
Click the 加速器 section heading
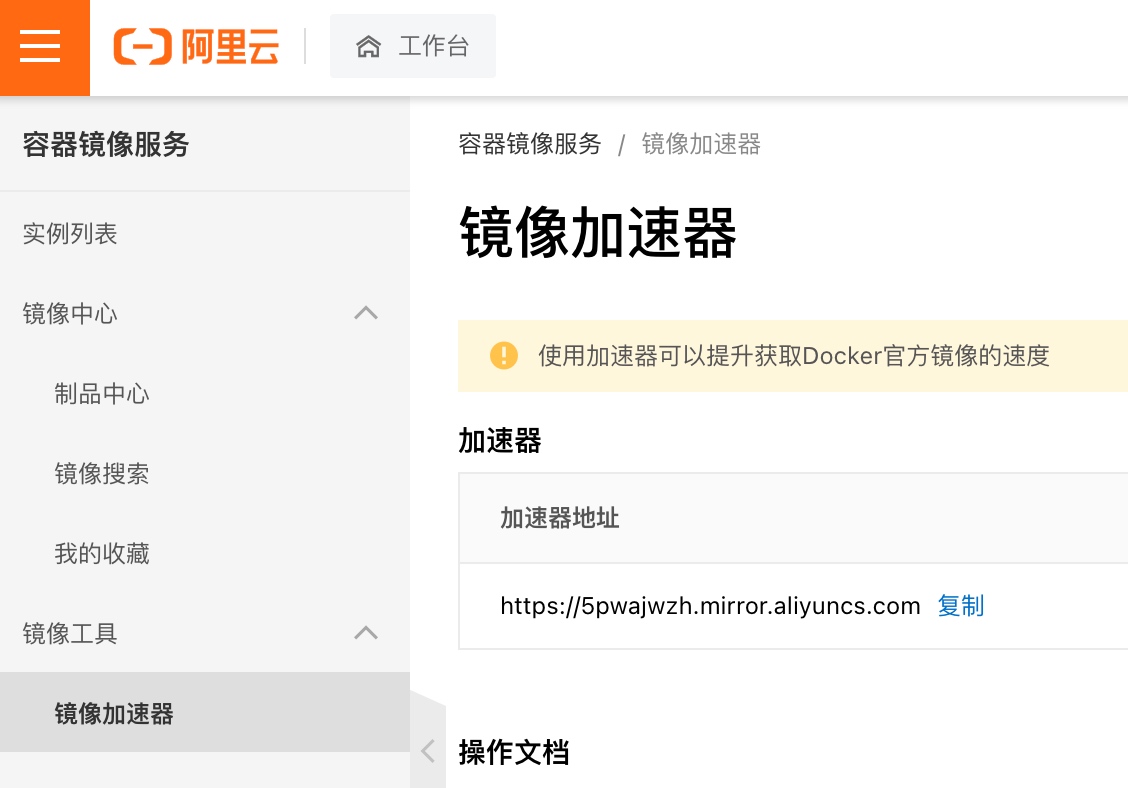[500, 440]
